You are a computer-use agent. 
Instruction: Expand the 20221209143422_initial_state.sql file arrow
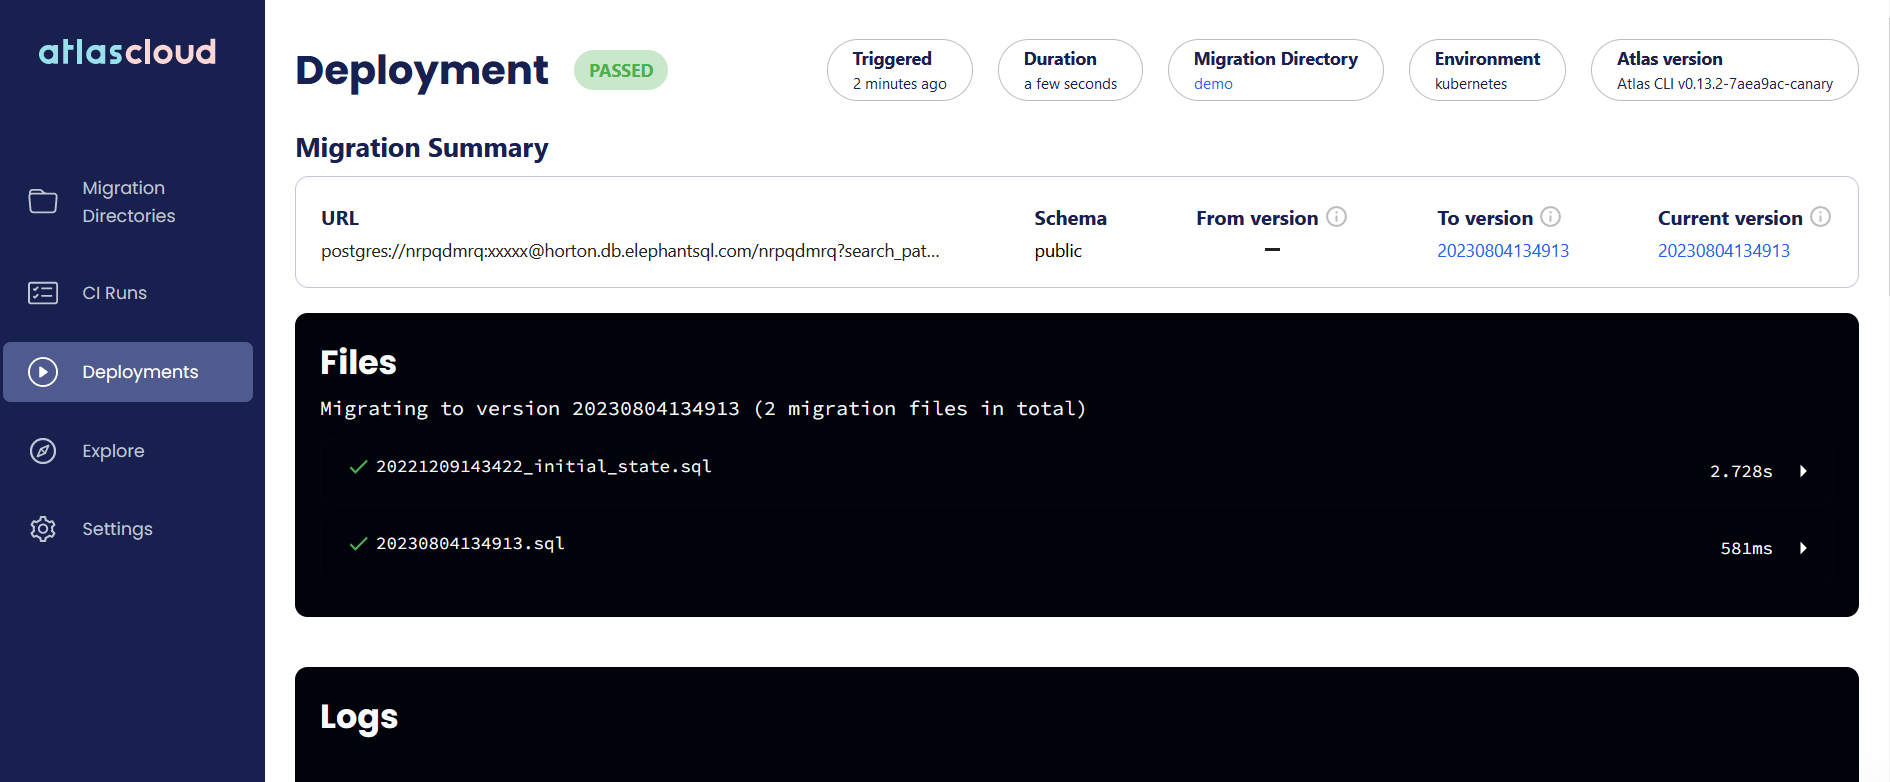[x=1803, y=471]
